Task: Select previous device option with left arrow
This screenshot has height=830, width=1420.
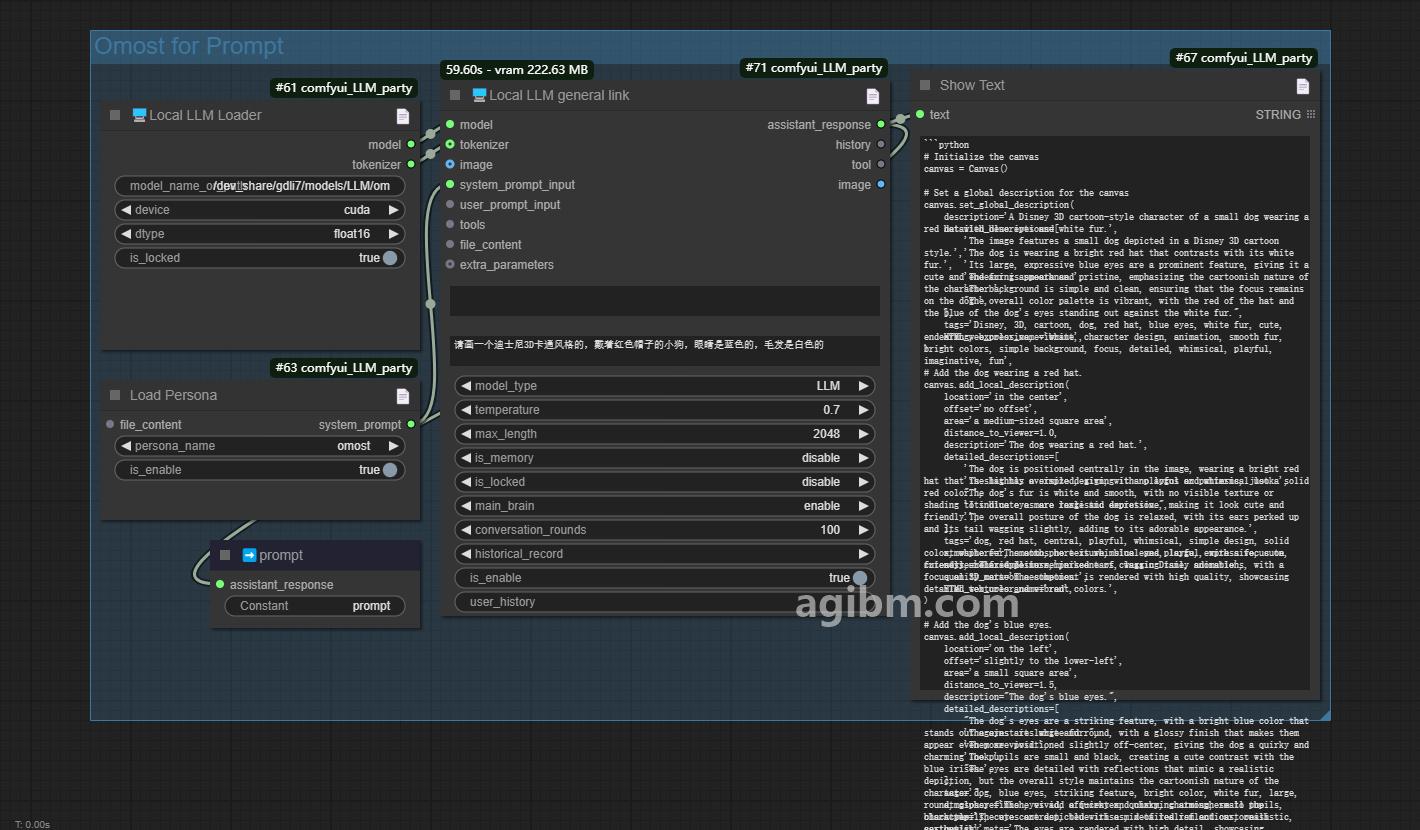Action: [x=126, y=210]
